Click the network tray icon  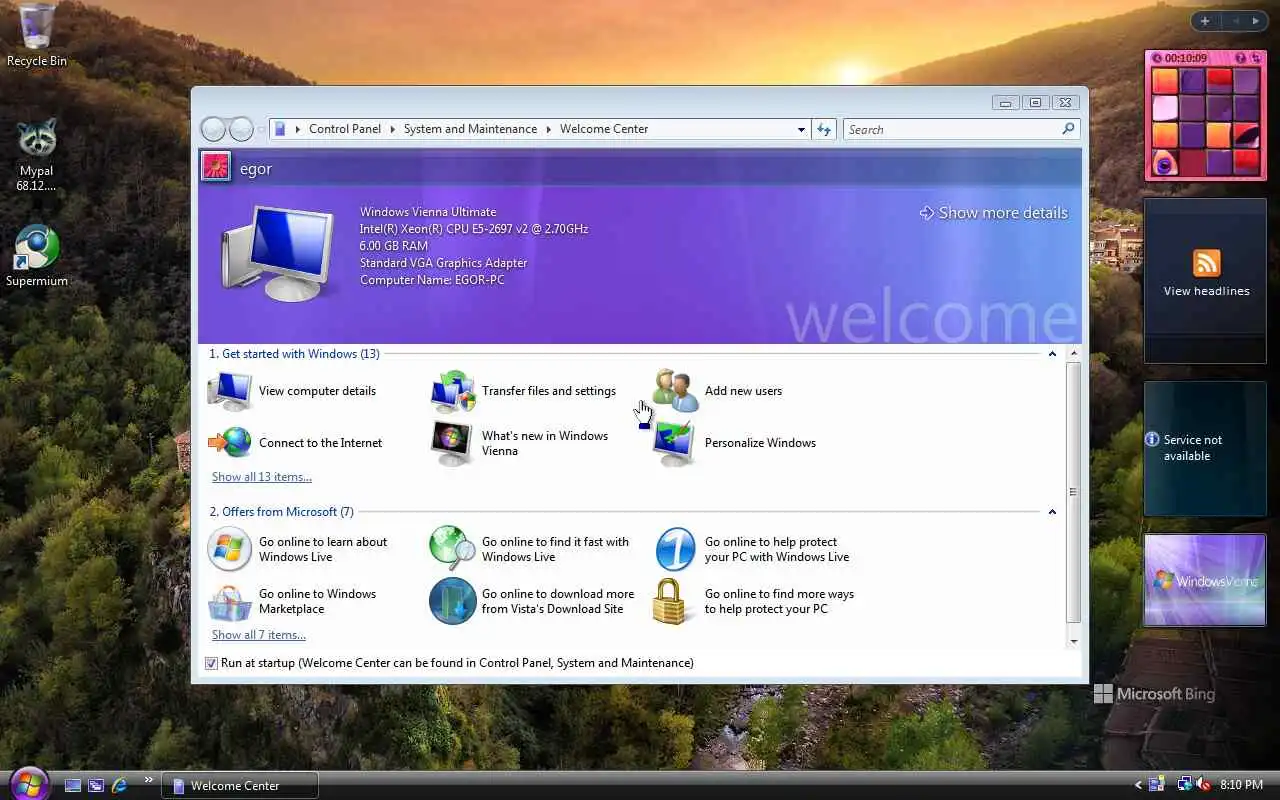(x=1185, y=785)
